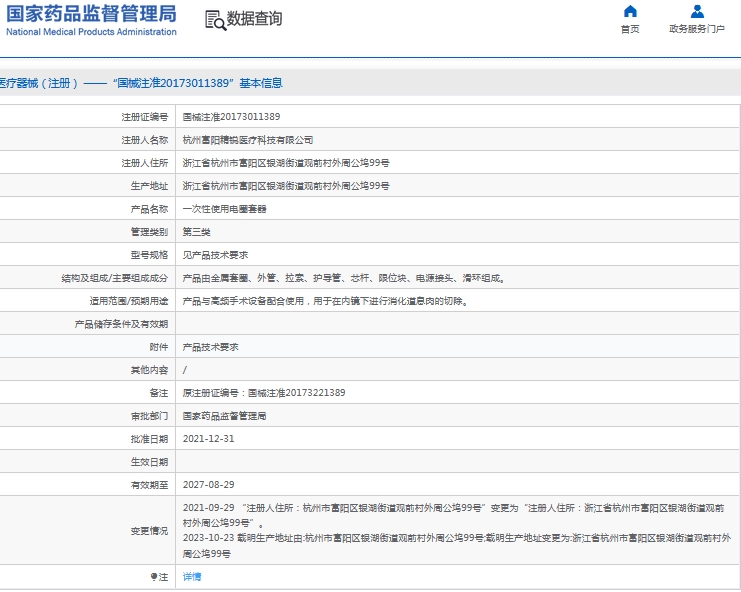Click the 原注册证编号 remark value
741x592 pixels.
[x=264, y=393]
